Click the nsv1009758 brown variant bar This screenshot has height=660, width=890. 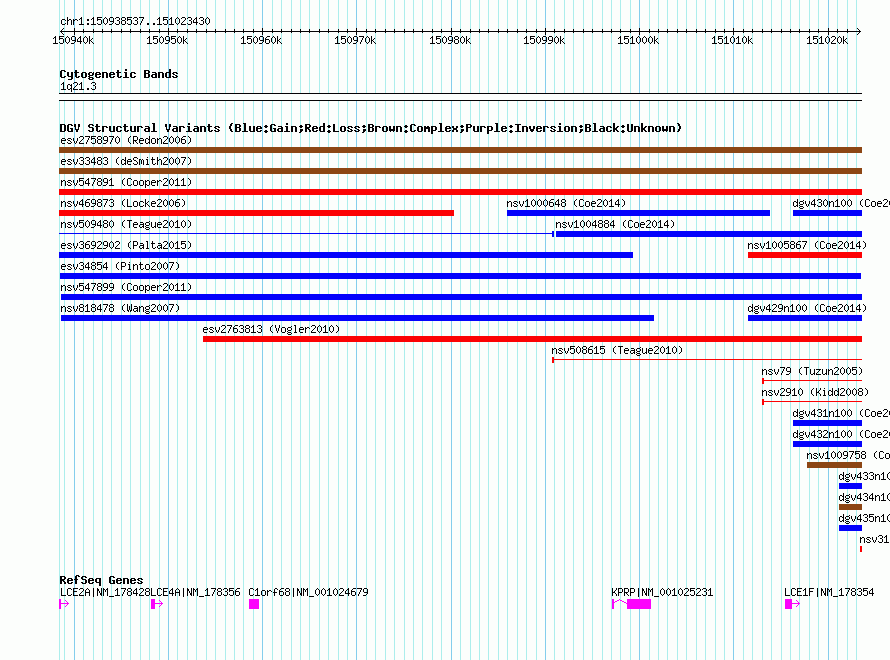pos(834,465)
